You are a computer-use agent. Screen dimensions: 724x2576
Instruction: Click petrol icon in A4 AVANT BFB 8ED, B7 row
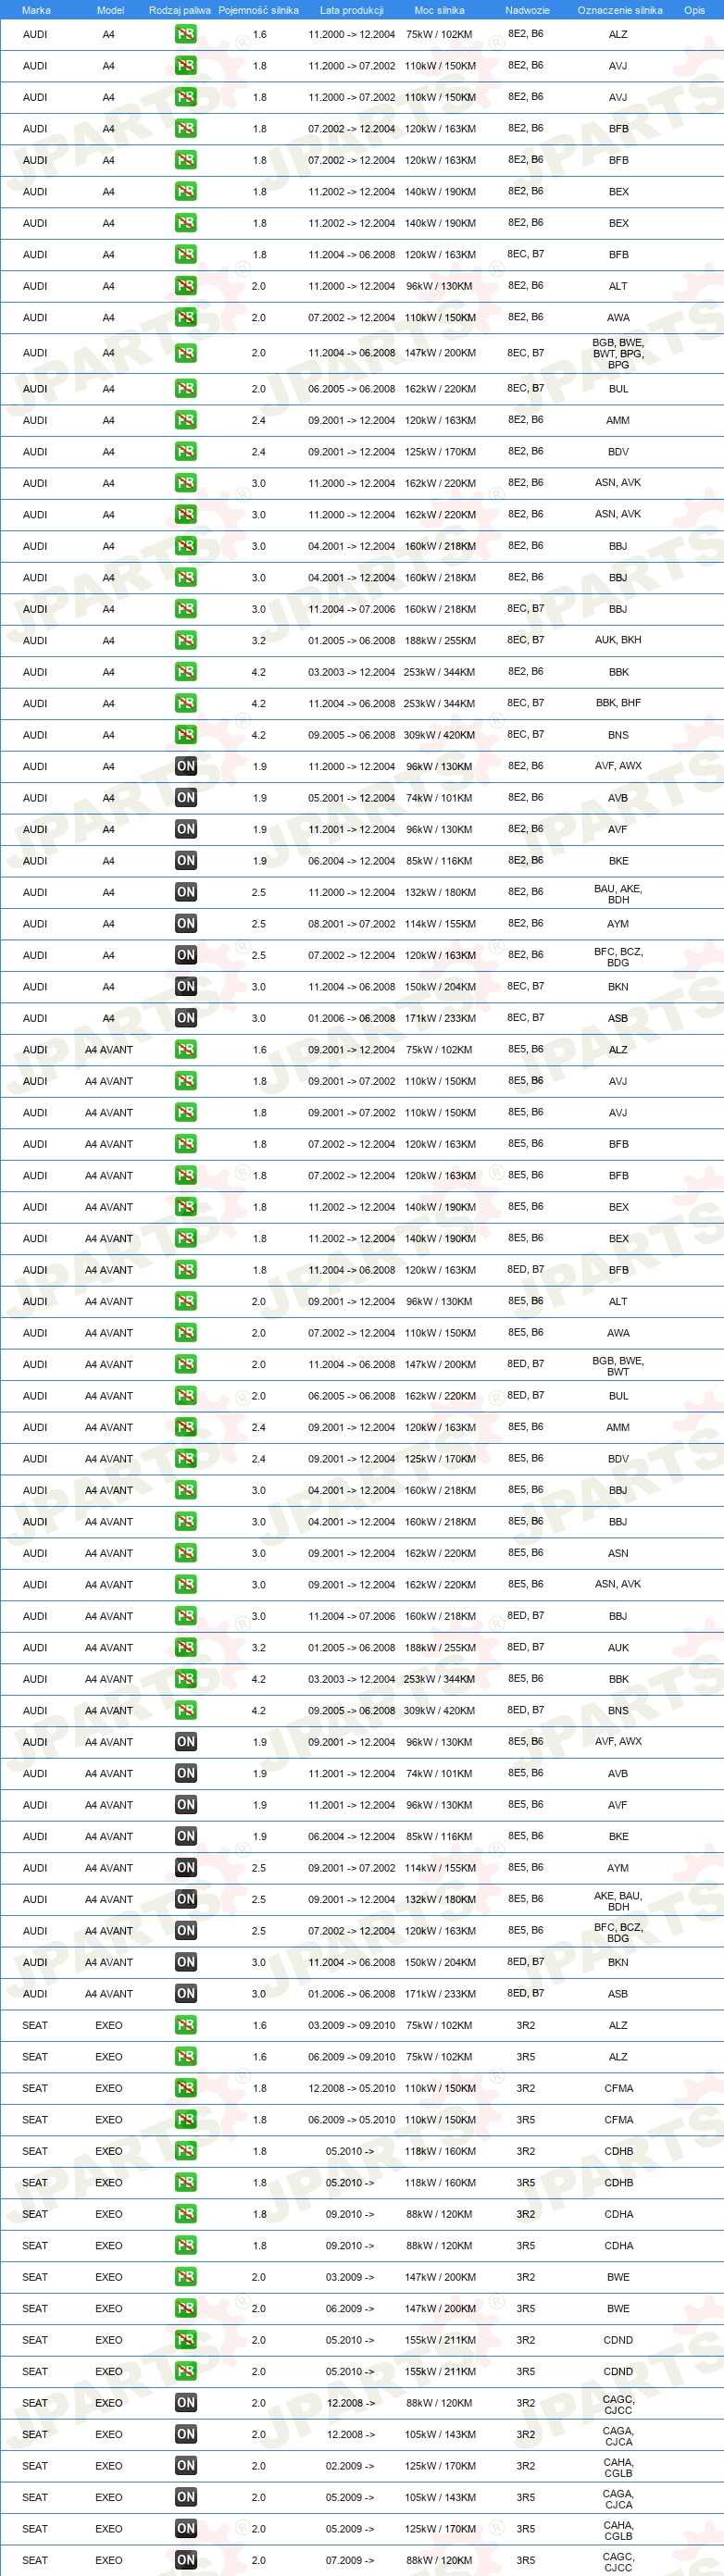coord(186,1270)
